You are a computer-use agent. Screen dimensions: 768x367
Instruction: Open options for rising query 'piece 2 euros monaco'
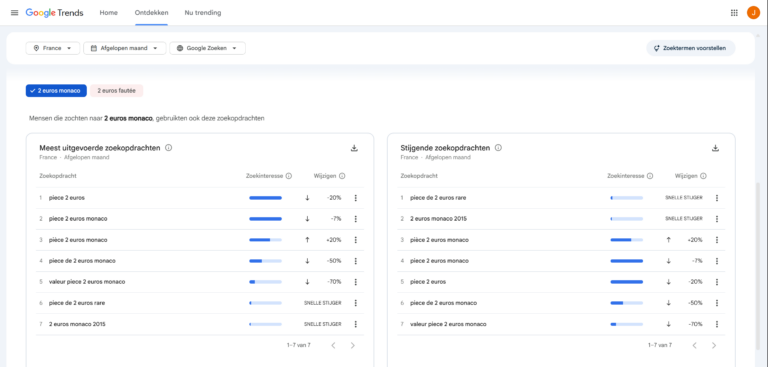click(717, 261)
